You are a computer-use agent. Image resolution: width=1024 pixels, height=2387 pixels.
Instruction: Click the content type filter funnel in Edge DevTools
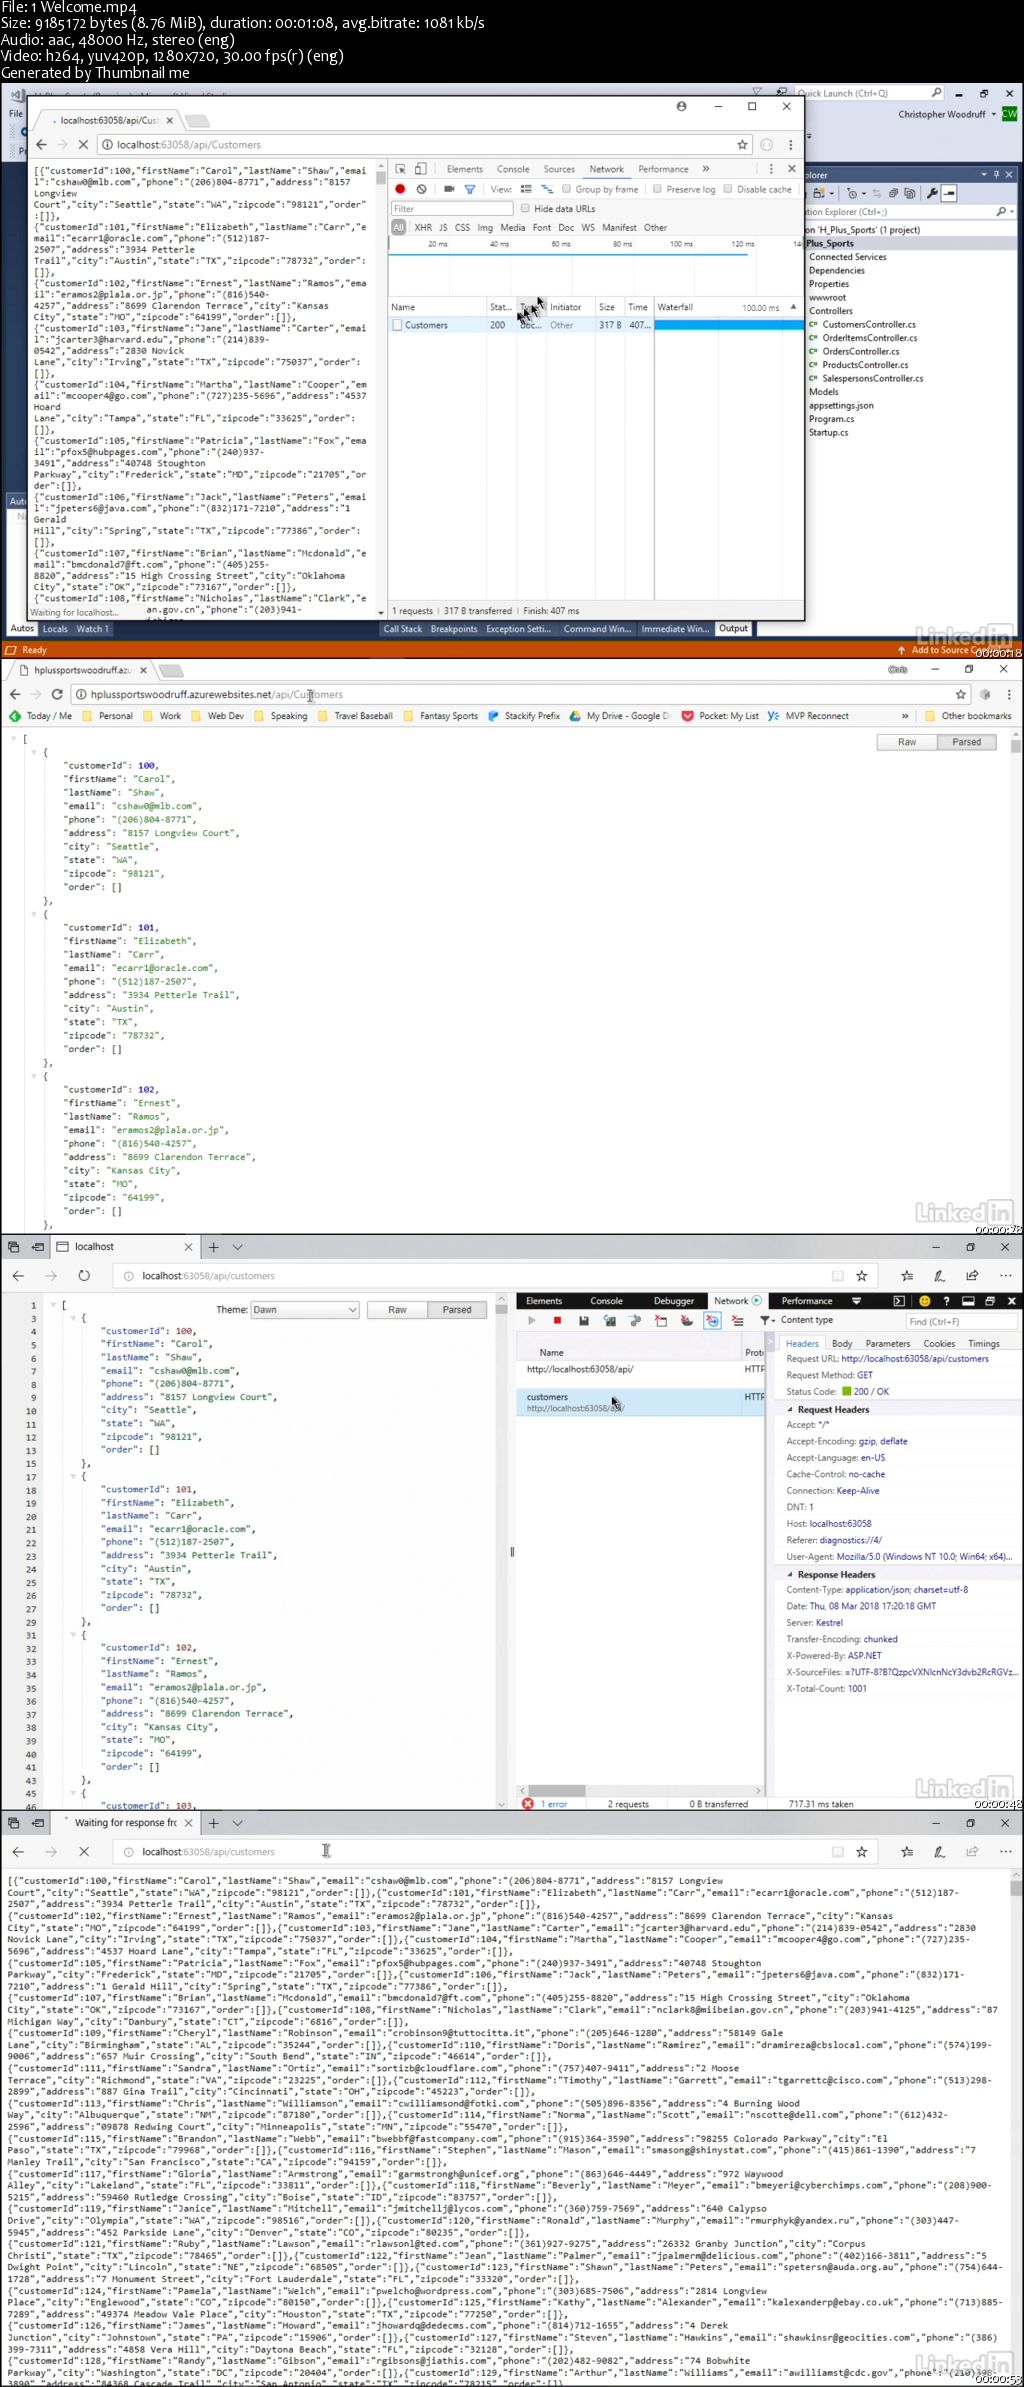766,1321
